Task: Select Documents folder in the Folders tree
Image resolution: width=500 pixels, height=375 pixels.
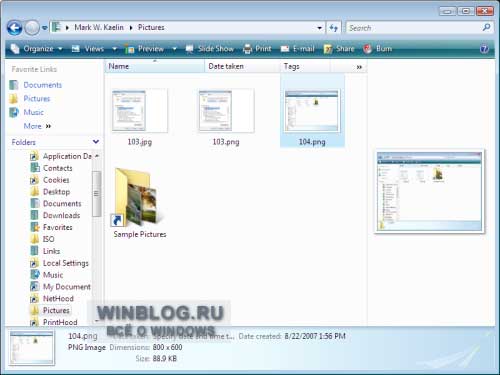Action: 56,204
